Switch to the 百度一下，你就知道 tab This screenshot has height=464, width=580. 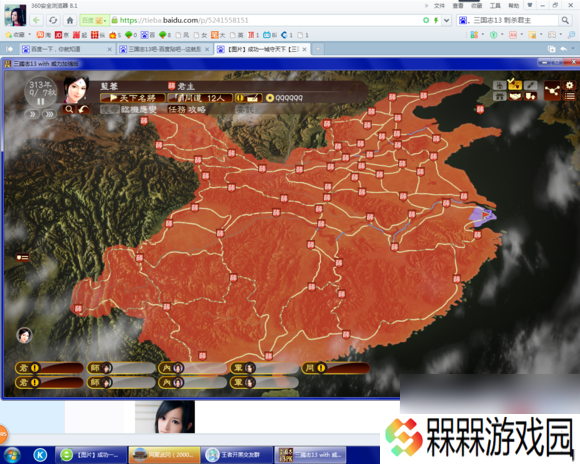click(x=67, y=49)
